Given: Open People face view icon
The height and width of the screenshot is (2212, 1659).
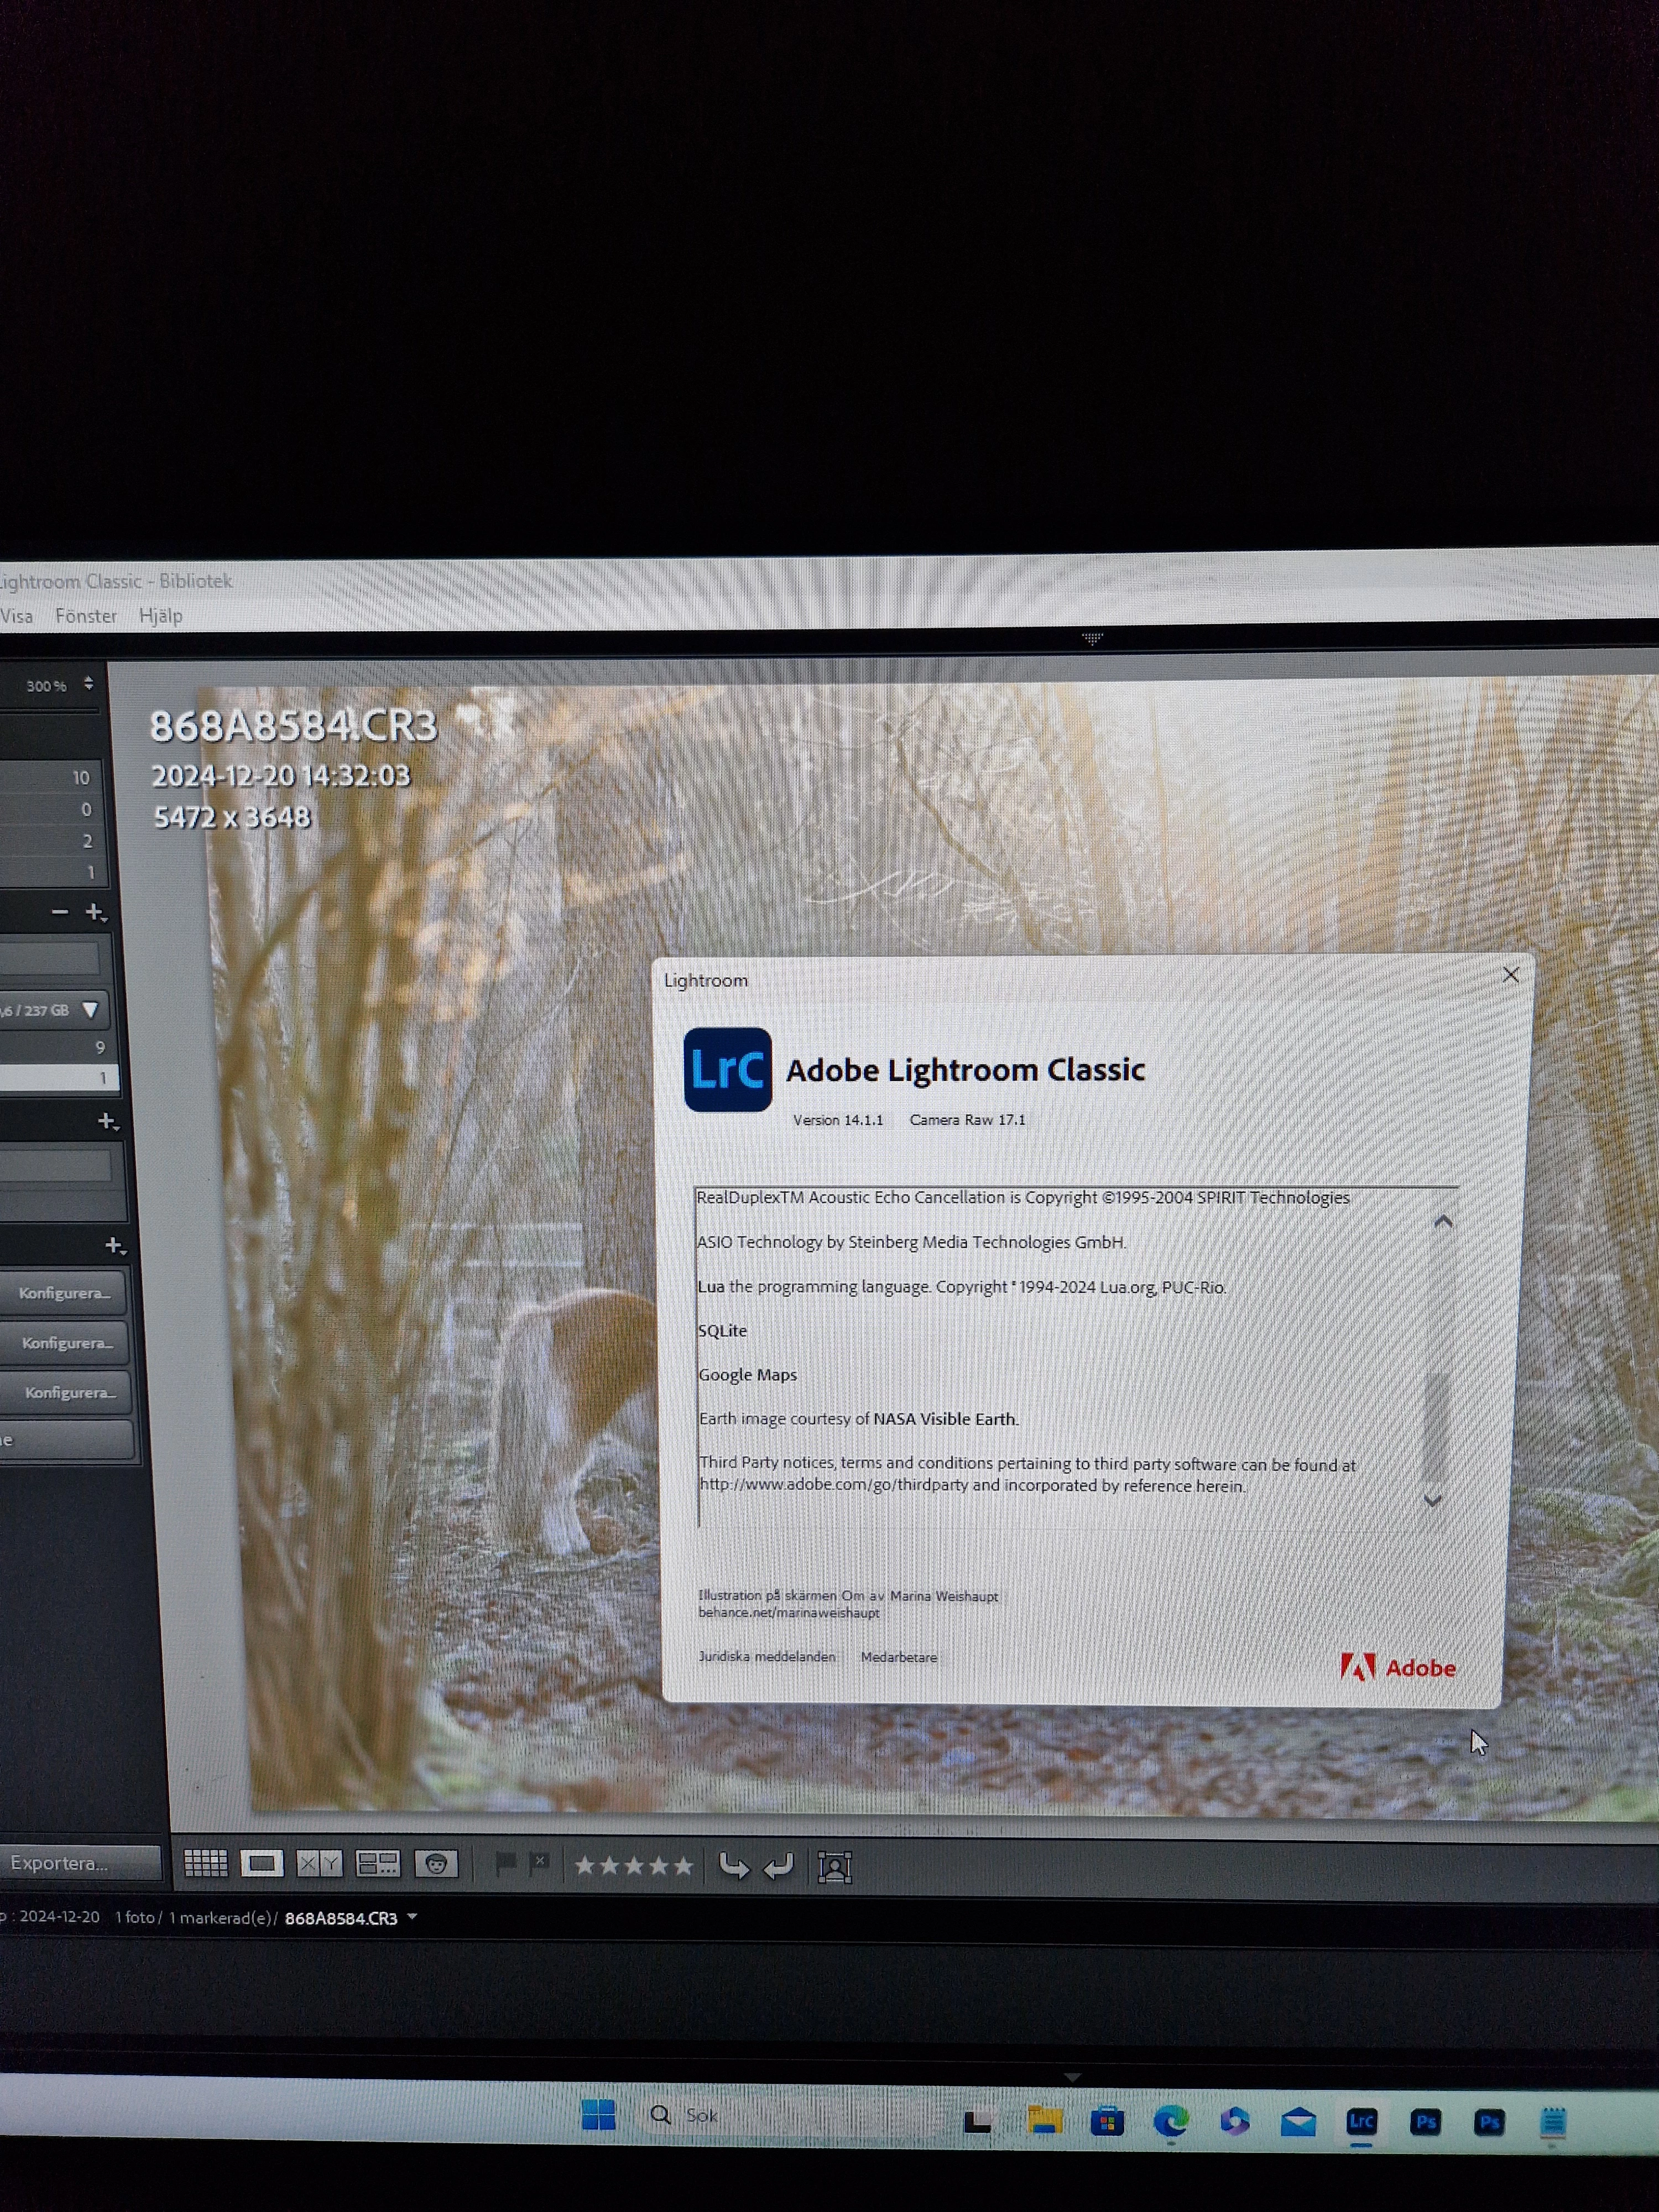Looking at the screenshot, I should click(436, 1864).
